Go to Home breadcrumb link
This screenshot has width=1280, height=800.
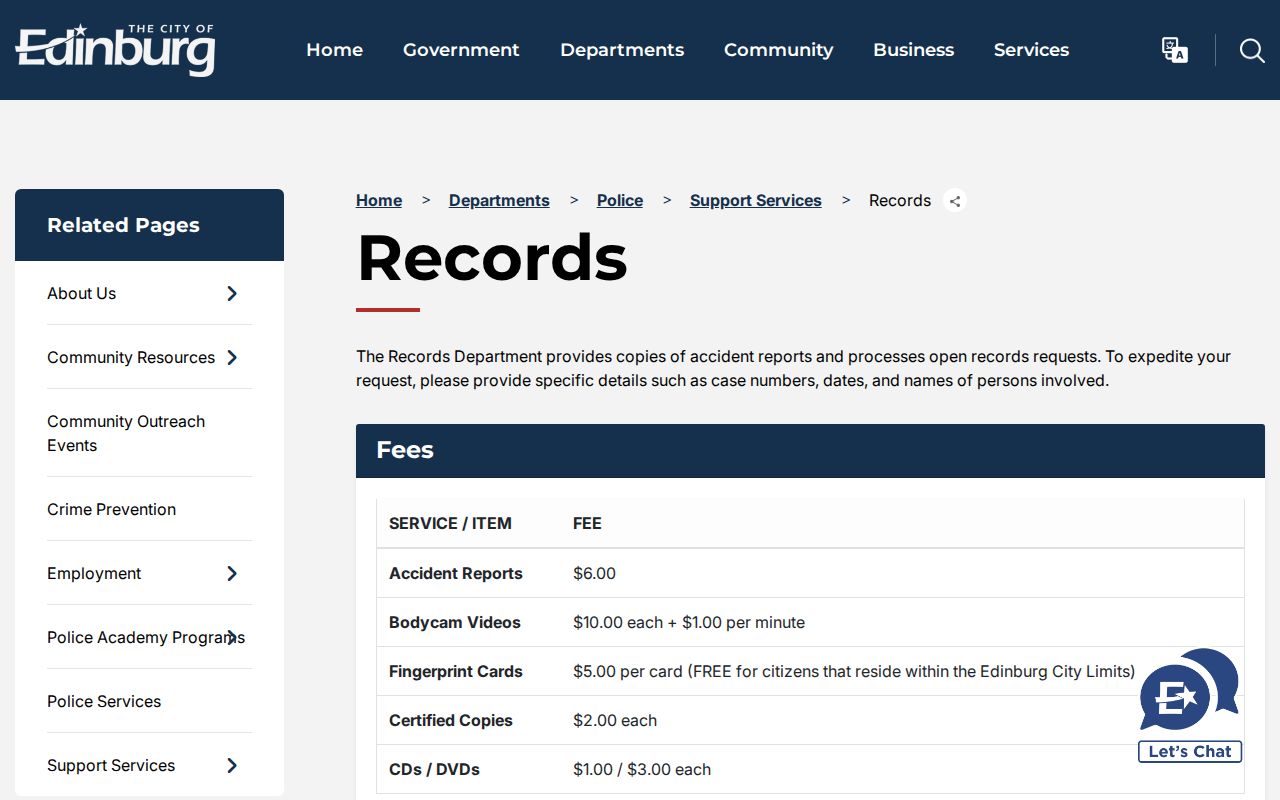379,201
